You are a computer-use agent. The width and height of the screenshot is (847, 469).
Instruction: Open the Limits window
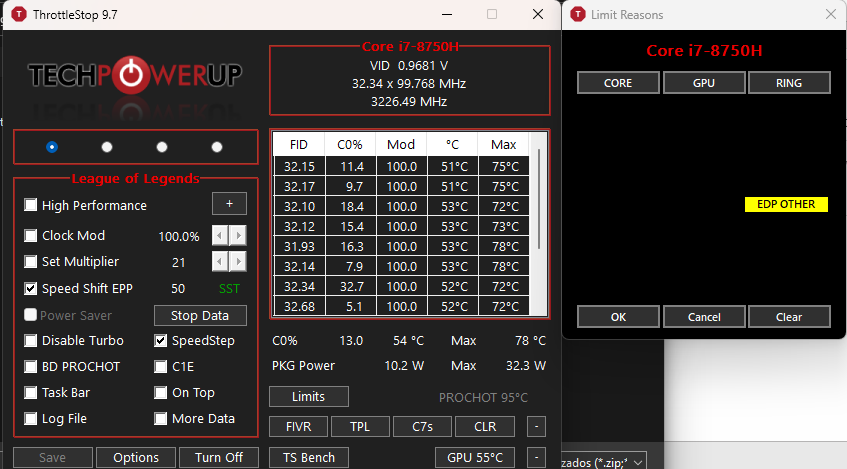point(309,397)
